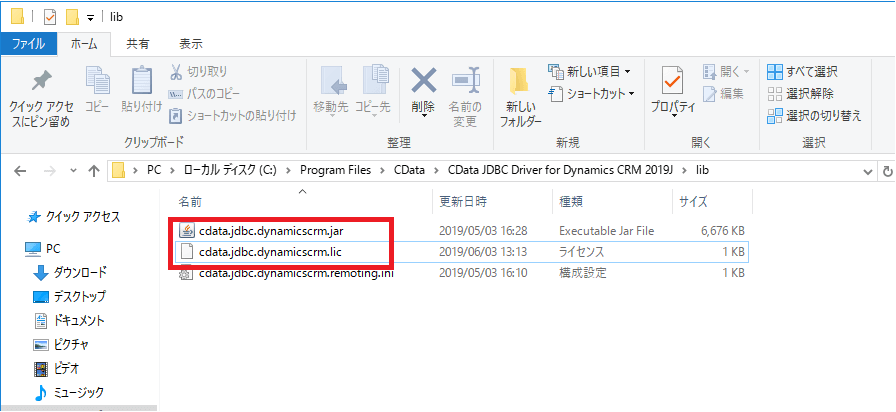Click the forward navigation arrow

pyautogui.click(x=49, y=170)
